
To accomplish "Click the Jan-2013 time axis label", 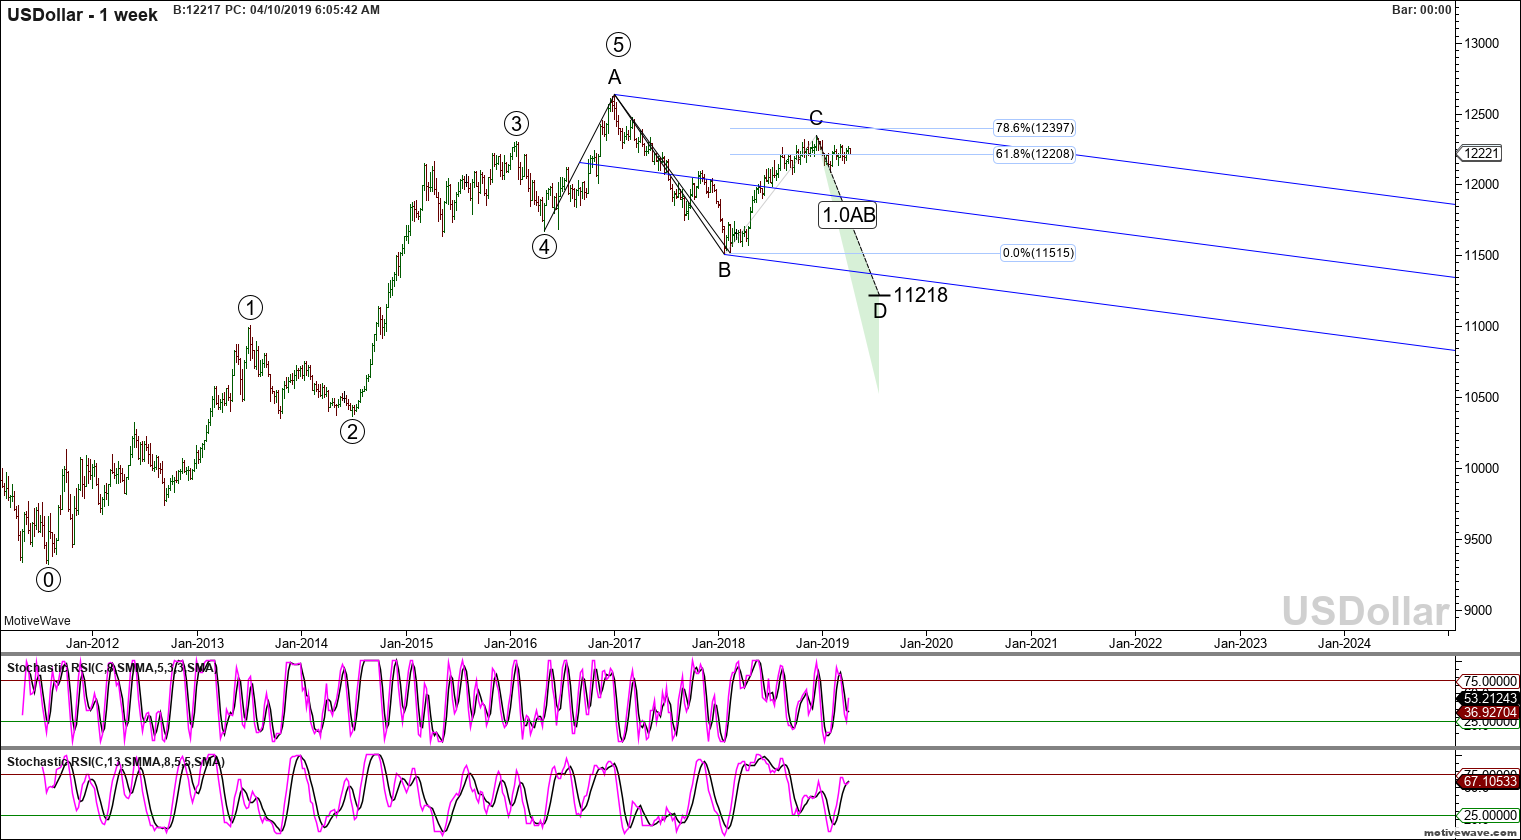I will click(197, 643).
